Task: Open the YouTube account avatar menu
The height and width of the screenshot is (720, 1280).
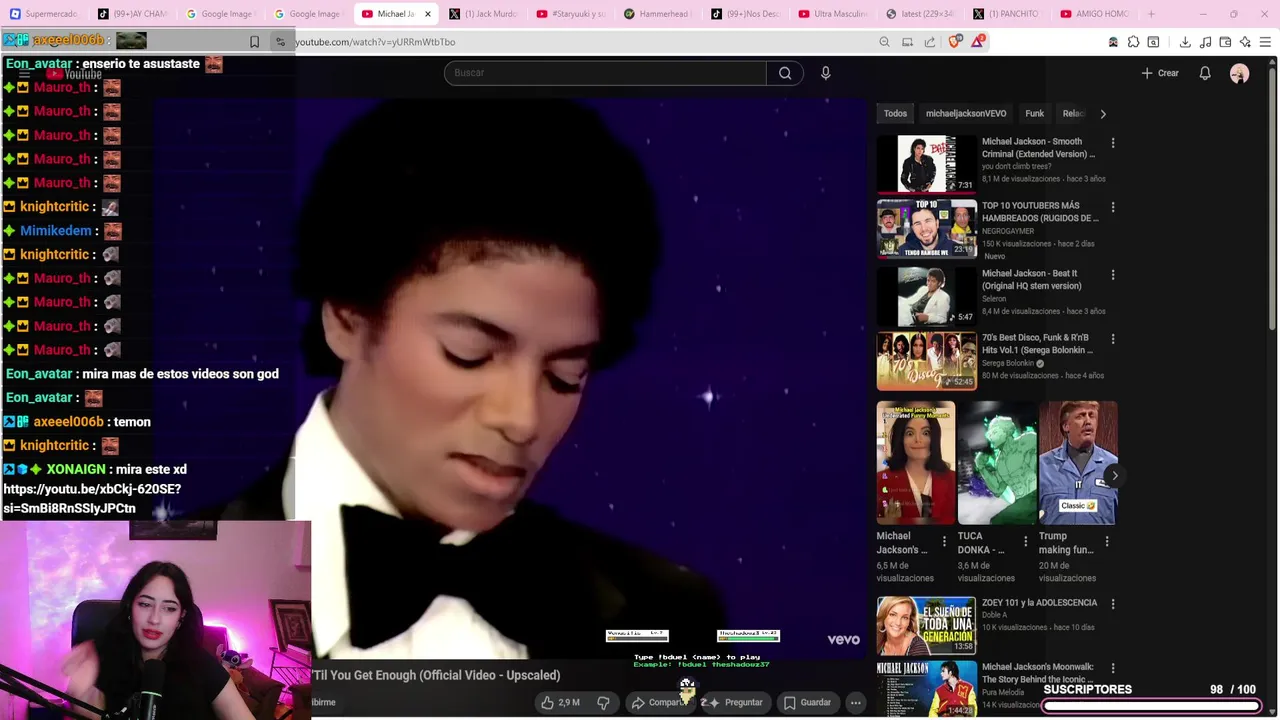Action: coord(1239,74)
